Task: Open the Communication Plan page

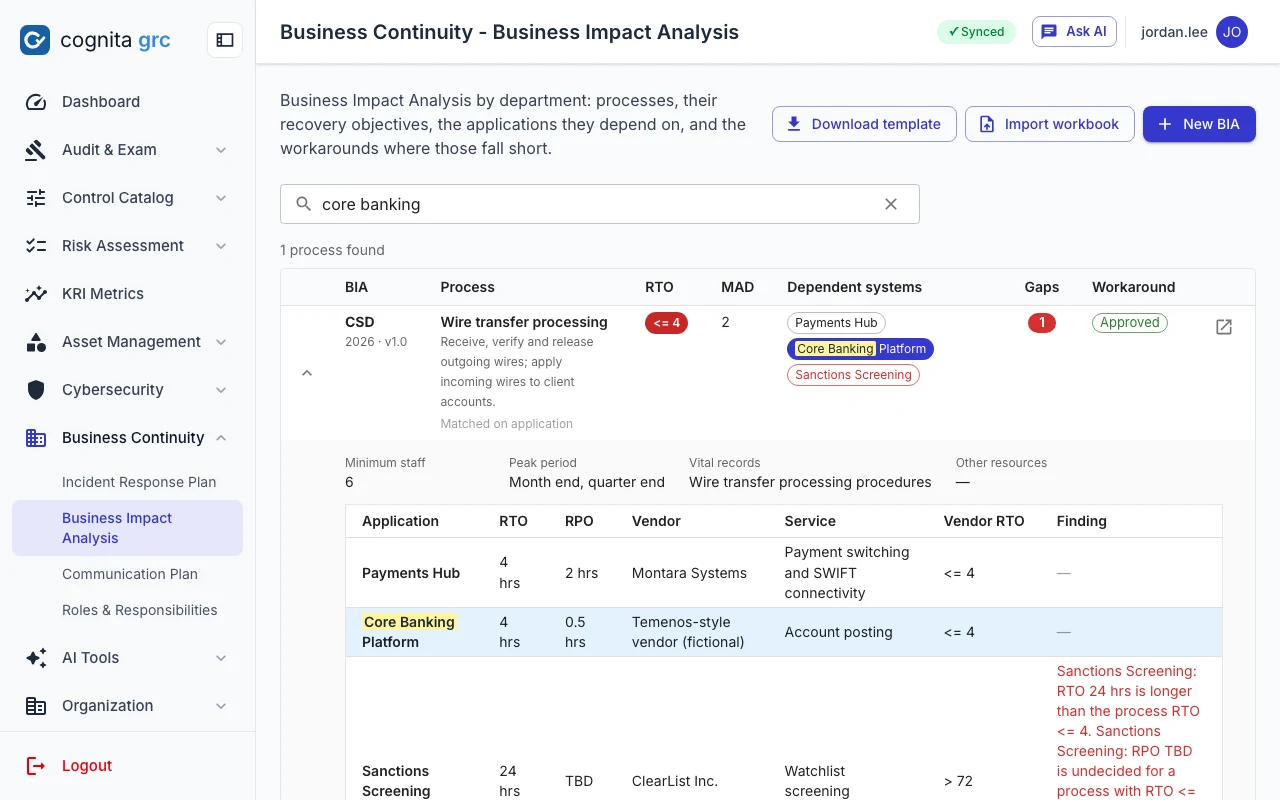Action: coord(130,574)
